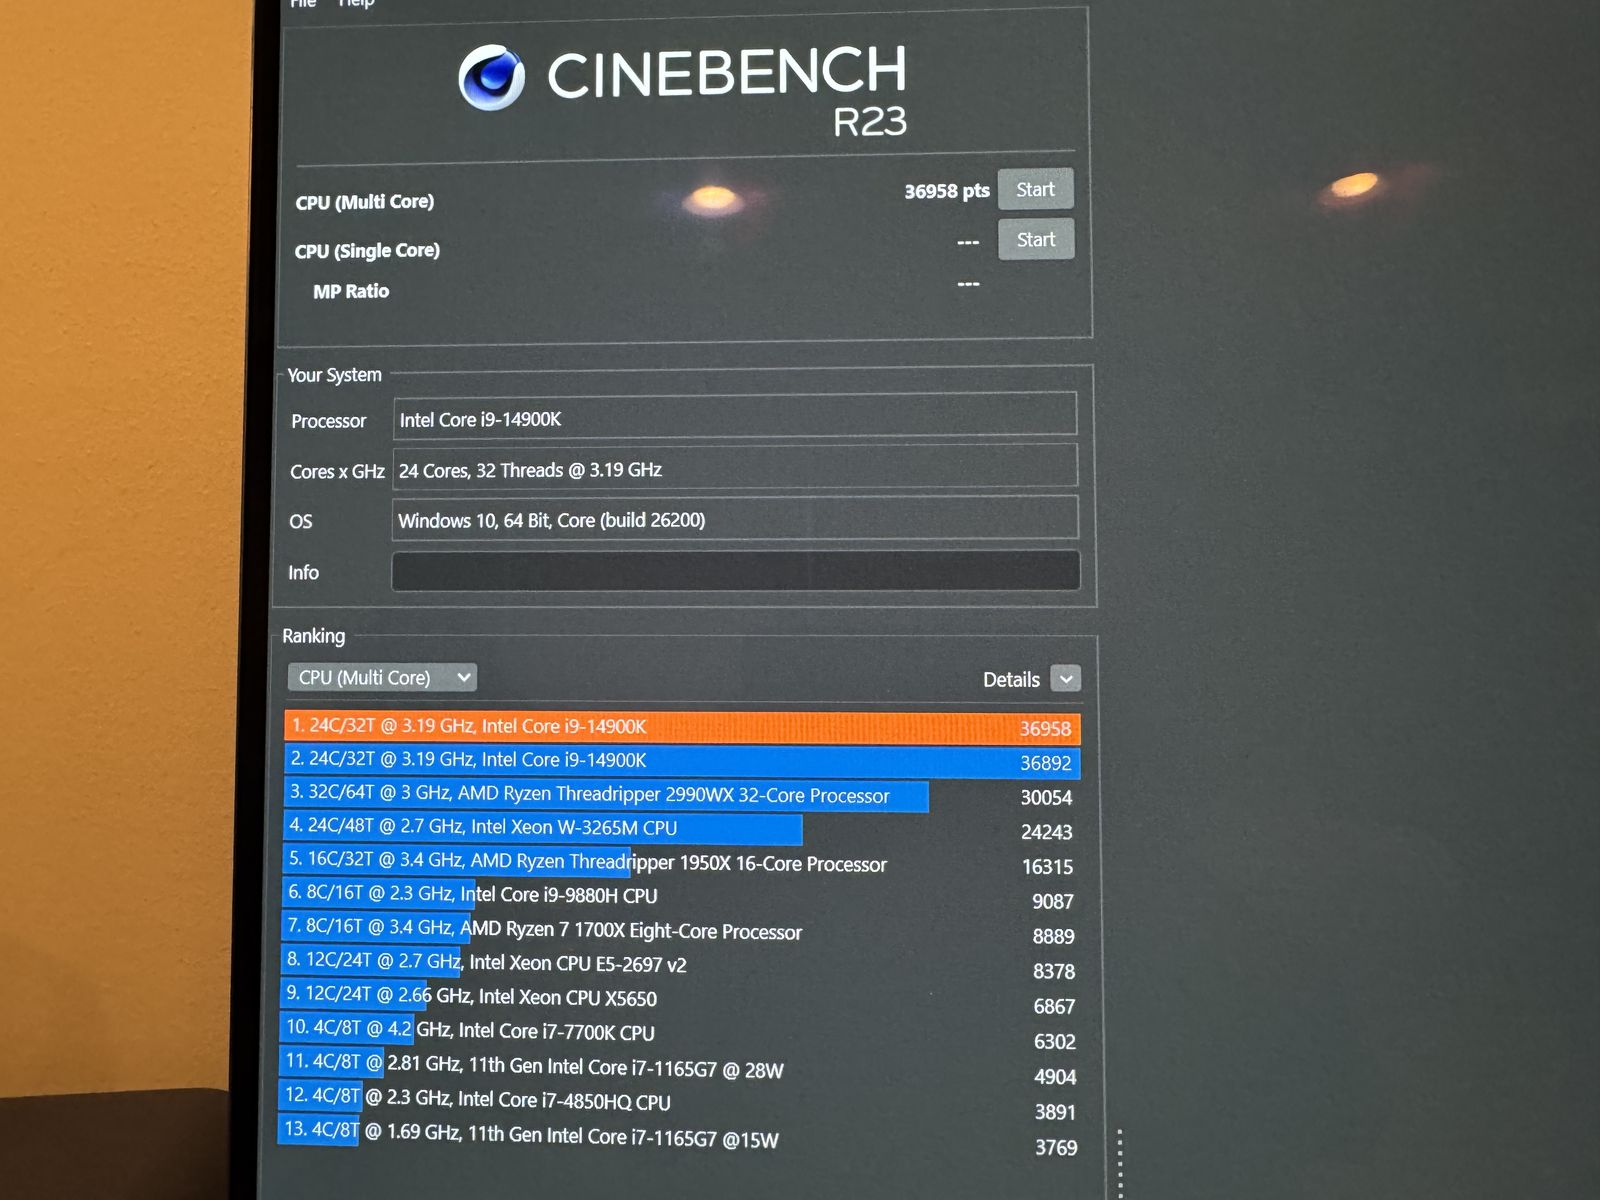
Task: Click the Processor field Intel Core i9-14900K
Action: click(735, 416)
